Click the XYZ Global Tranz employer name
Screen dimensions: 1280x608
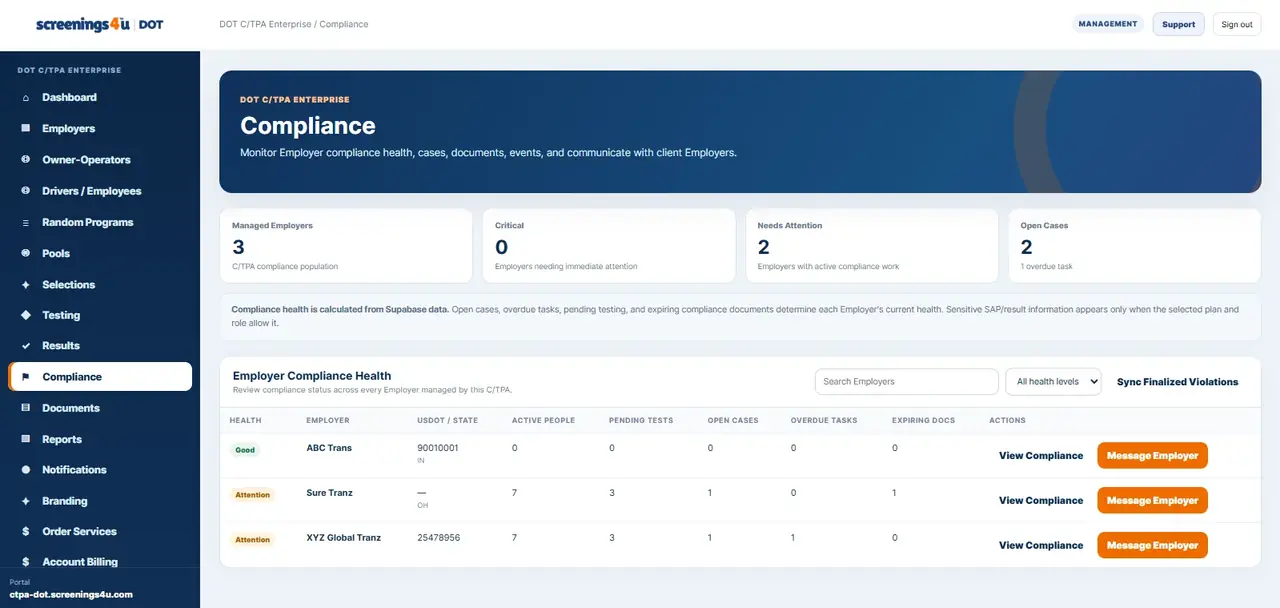[x=344, y=538]
